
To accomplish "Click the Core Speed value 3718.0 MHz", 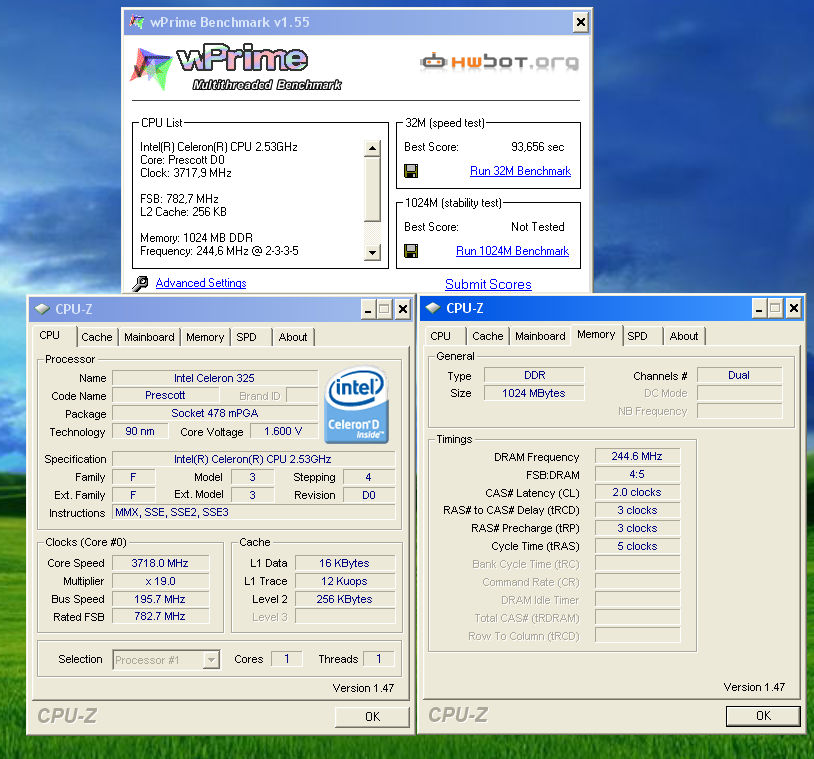I will point(160,563).
